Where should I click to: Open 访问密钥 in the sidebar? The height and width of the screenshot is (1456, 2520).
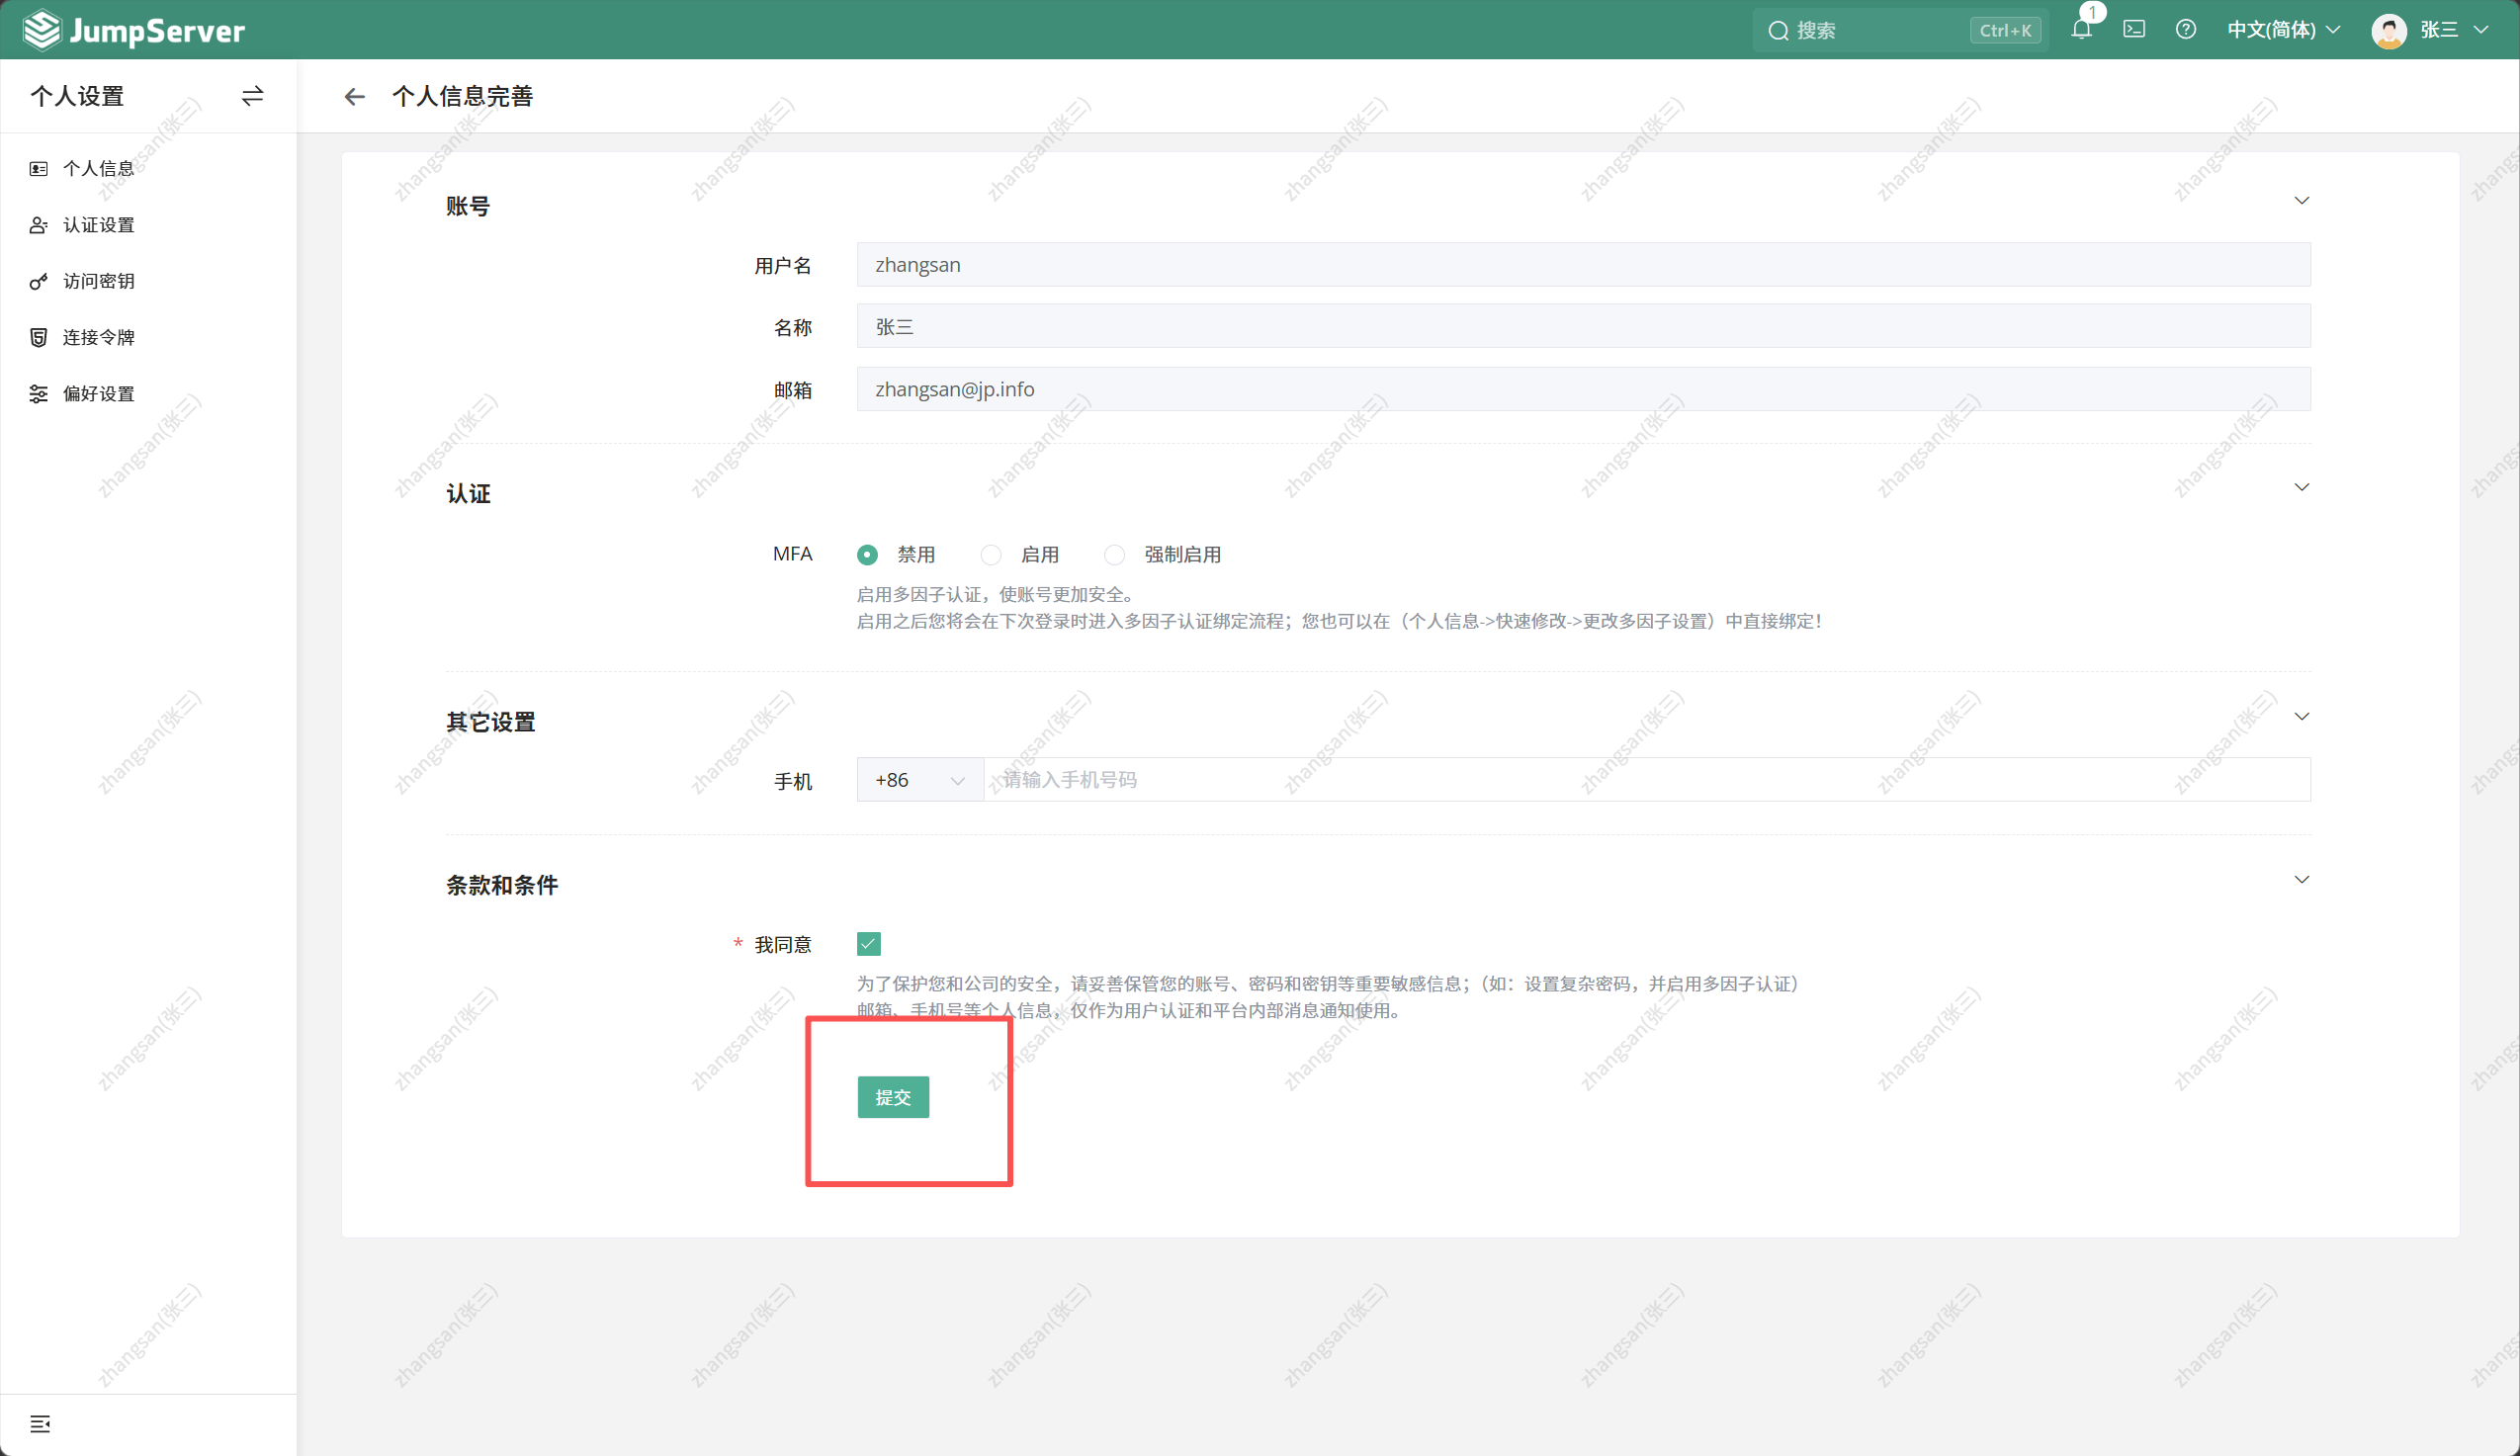click(x=98, y=281)
